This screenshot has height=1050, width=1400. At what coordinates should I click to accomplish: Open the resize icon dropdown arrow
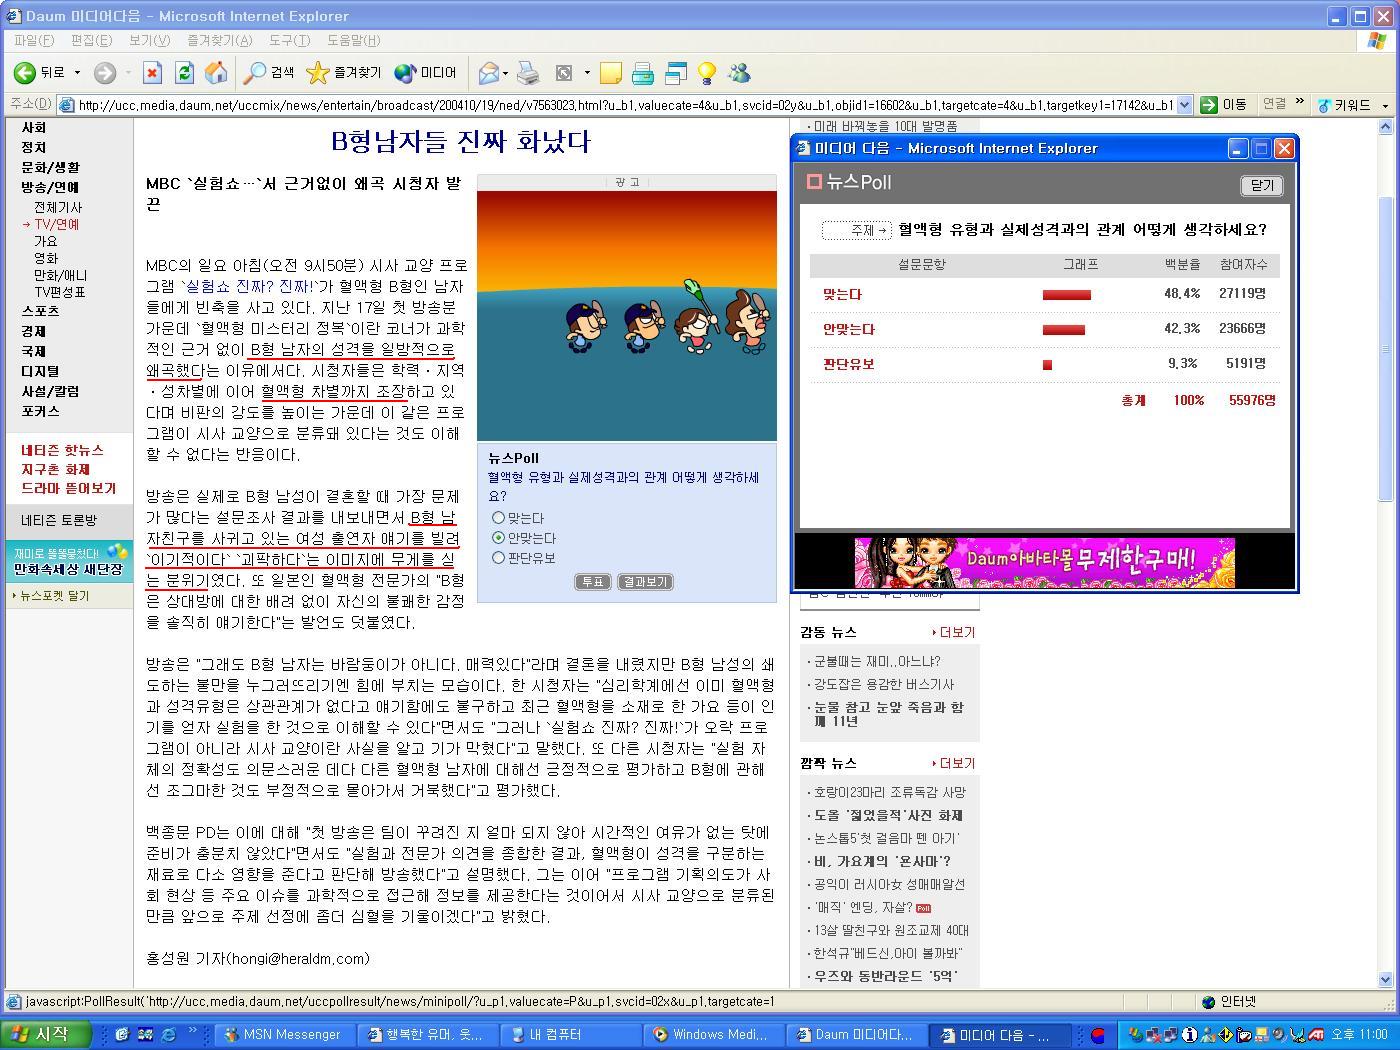586,73
